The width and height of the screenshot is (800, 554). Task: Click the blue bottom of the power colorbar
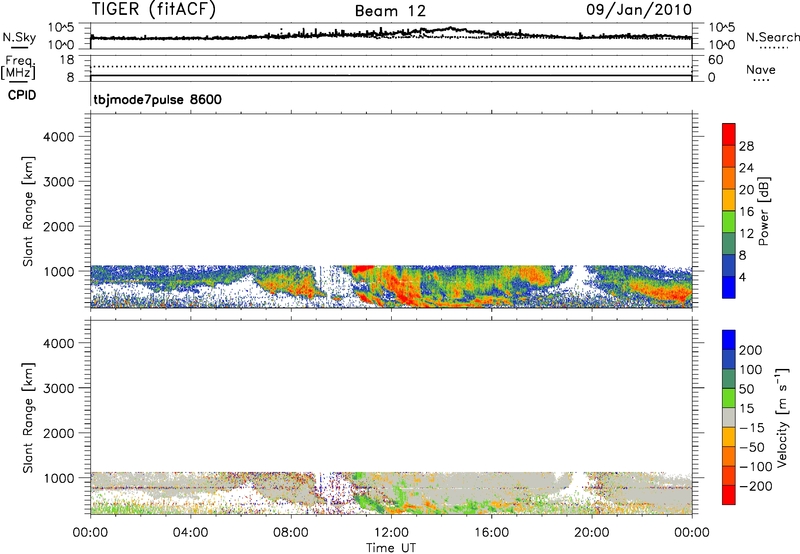click(729, 287)
